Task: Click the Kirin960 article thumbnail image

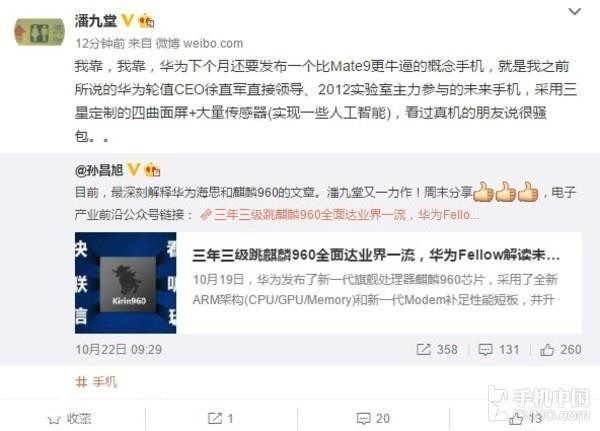Action: pyautogui.click(x=126, y=282)
